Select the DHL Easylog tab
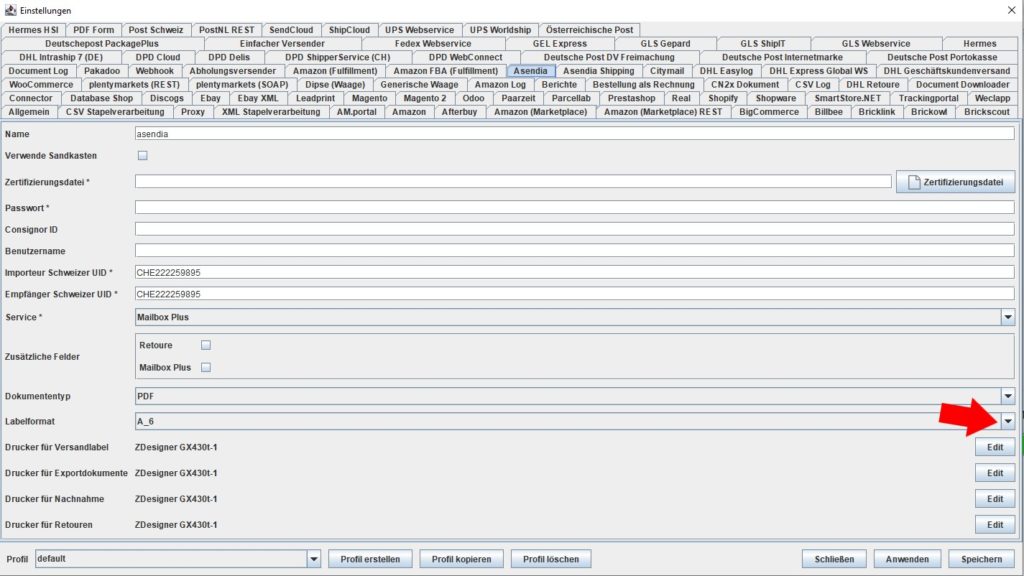 (726, 71)
